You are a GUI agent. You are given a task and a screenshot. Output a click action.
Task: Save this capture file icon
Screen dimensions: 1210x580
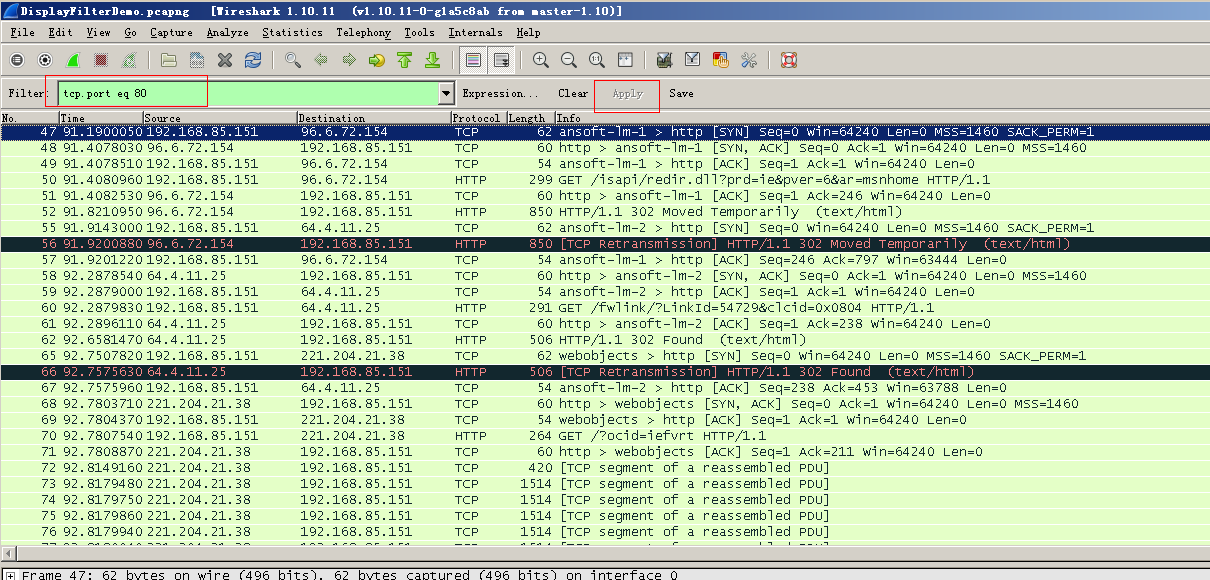pyautogui.click(x=197, y=60)
